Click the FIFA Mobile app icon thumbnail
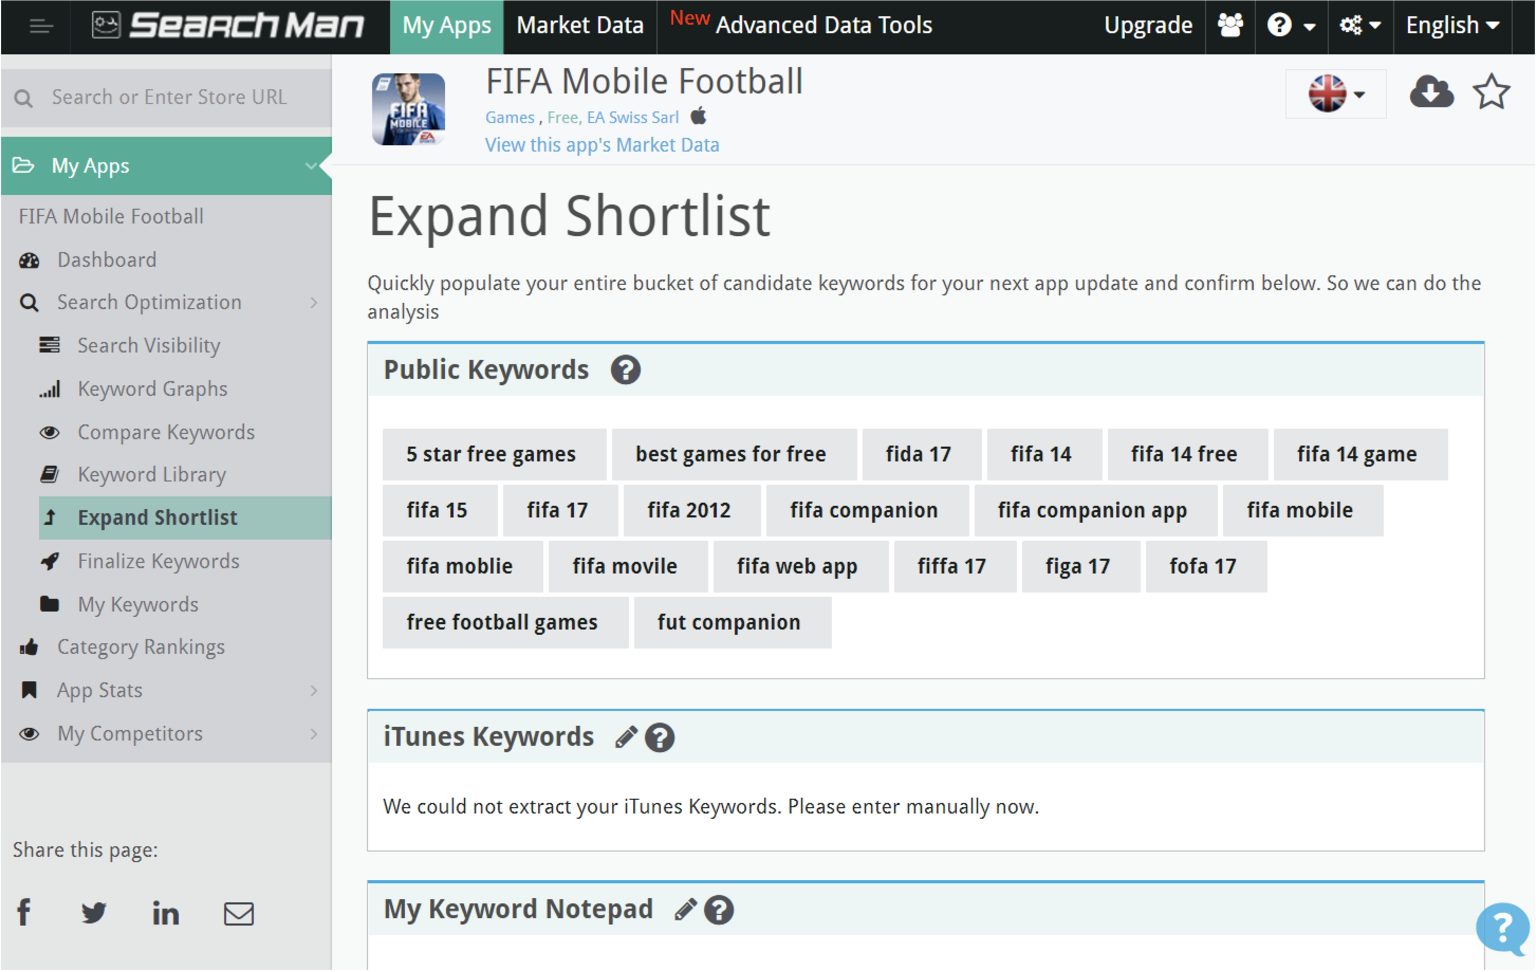 point(408,109)
